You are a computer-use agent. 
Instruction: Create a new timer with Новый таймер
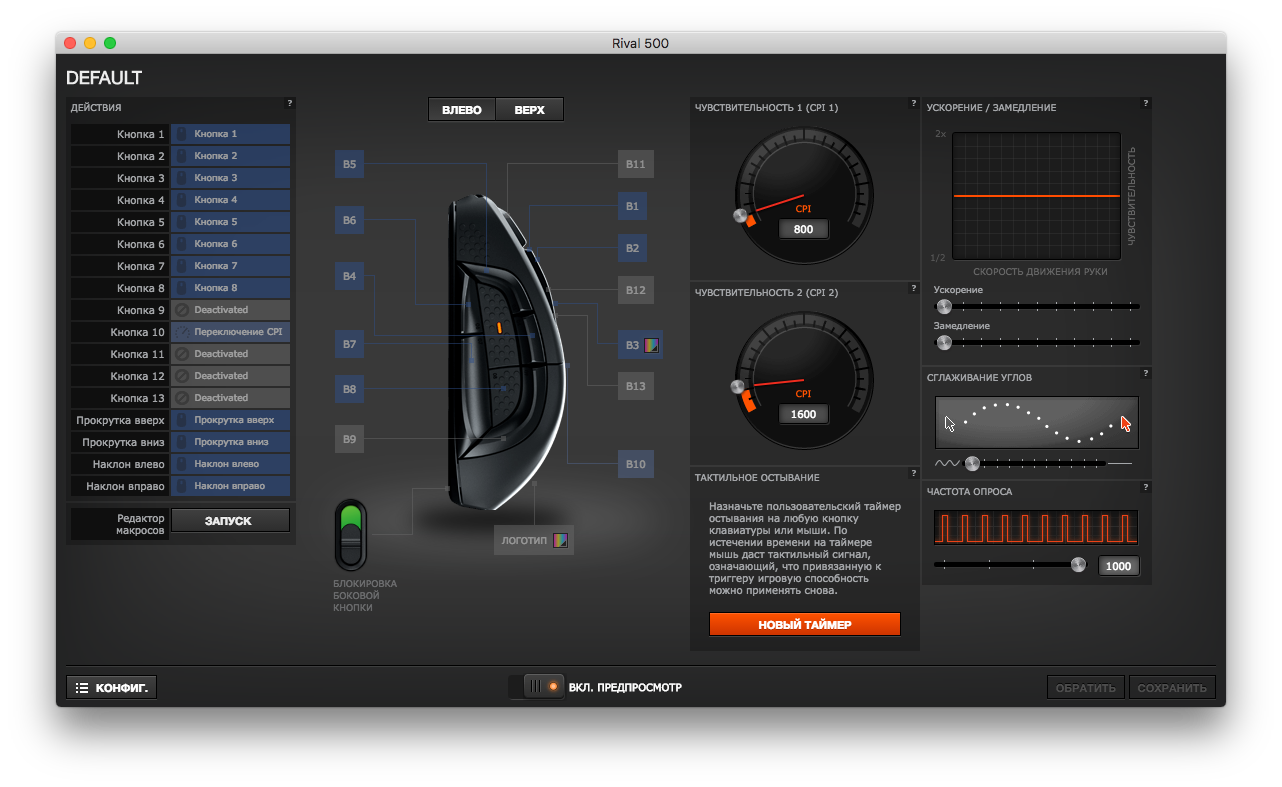click(x=805, y=624)
